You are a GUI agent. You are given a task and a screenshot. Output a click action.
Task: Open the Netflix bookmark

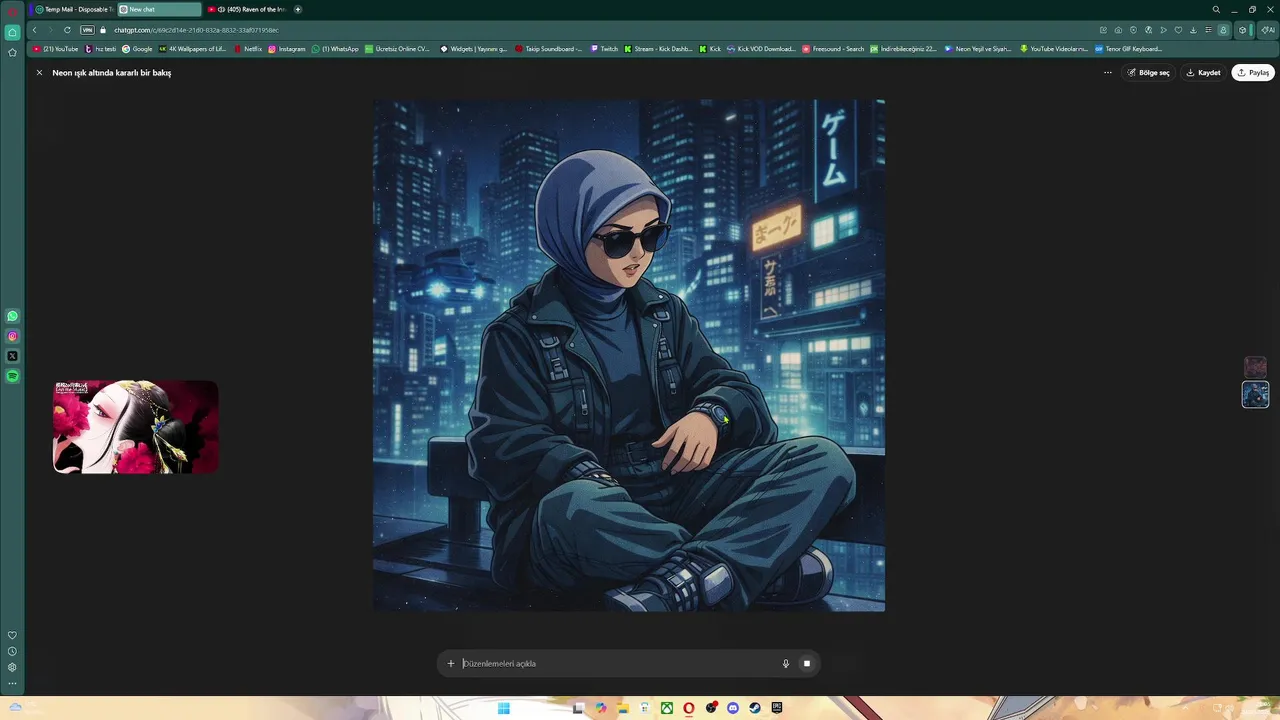pos(248,49)
